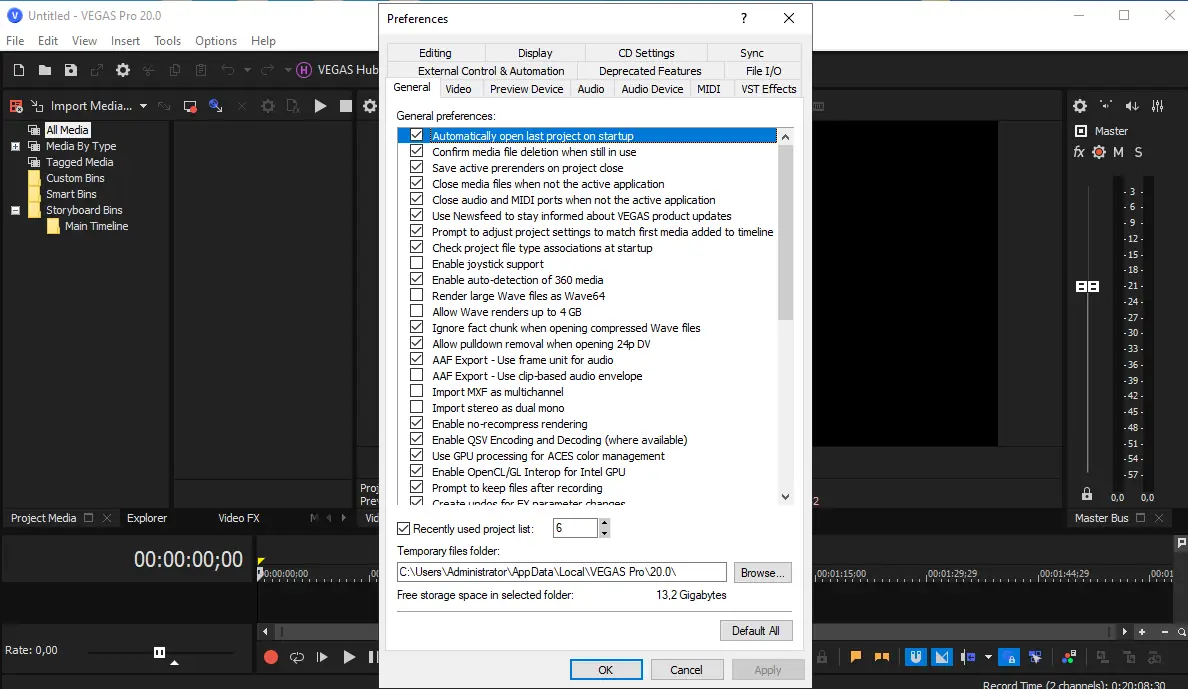Toggle loop playback in transport bar
1188x689 pixels.
(x=297, y=657)
